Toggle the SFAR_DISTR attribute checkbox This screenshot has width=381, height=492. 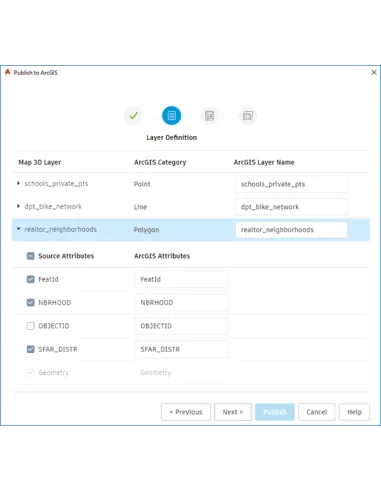30,349
